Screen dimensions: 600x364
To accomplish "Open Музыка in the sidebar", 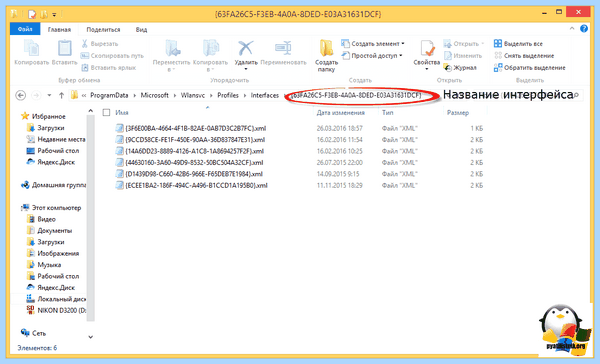I will (x=44, y=265).
